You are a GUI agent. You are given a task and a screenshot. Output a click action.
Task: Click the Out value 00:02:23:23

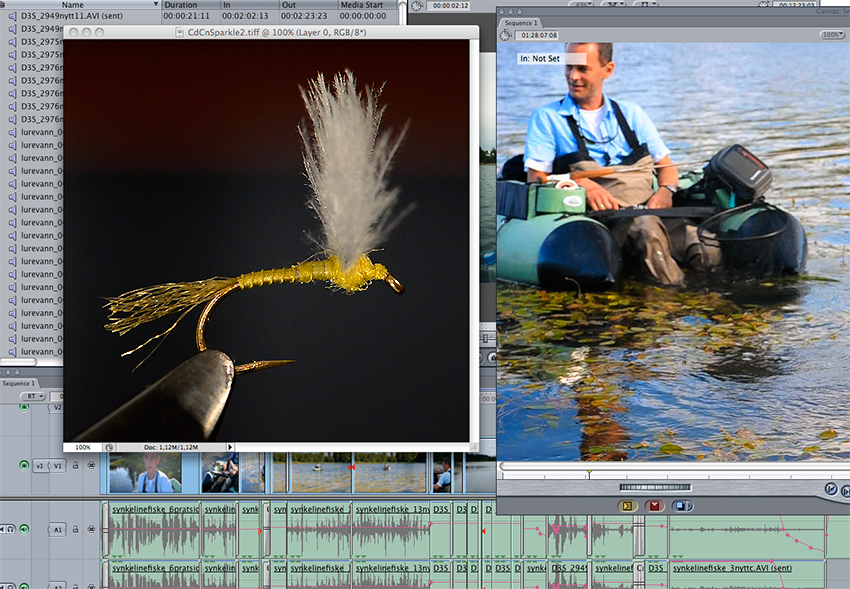tap(304, 16)
